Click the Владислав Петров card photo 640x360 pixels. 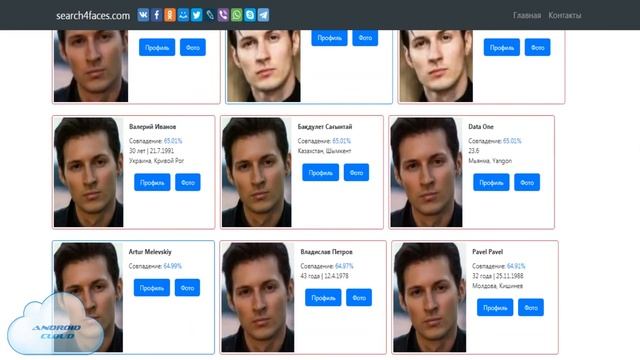258,297
